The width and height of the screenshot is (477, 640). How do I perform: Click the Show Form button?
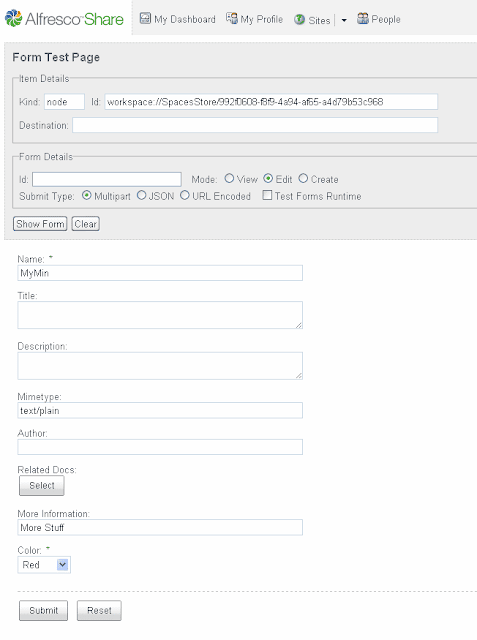point(40,224)
